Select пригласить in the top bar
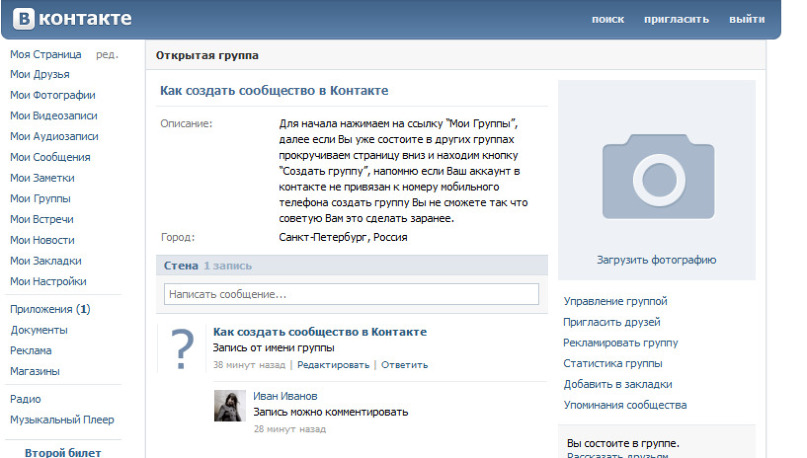Image resolution: width=807 pixels, height=458 pixels. [x=676, y=20]
